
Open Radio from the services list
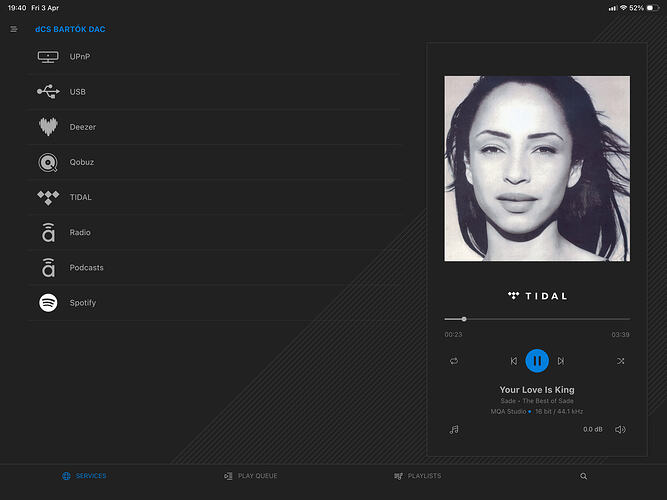pyautogui.click(x=80, y=232)
